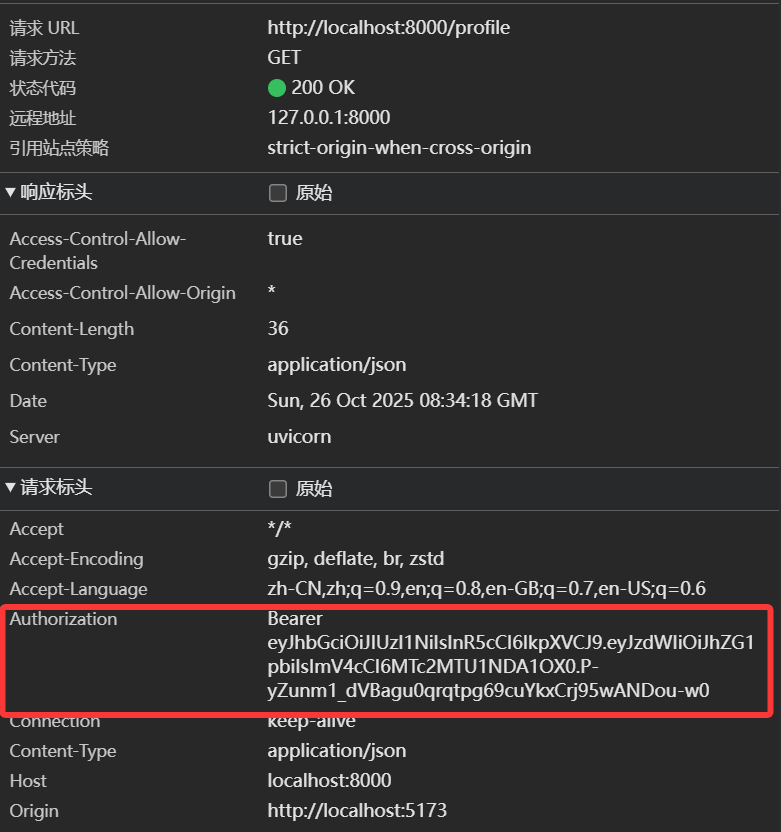
Task: Click the GET request method value
Action: click(284, 58)
